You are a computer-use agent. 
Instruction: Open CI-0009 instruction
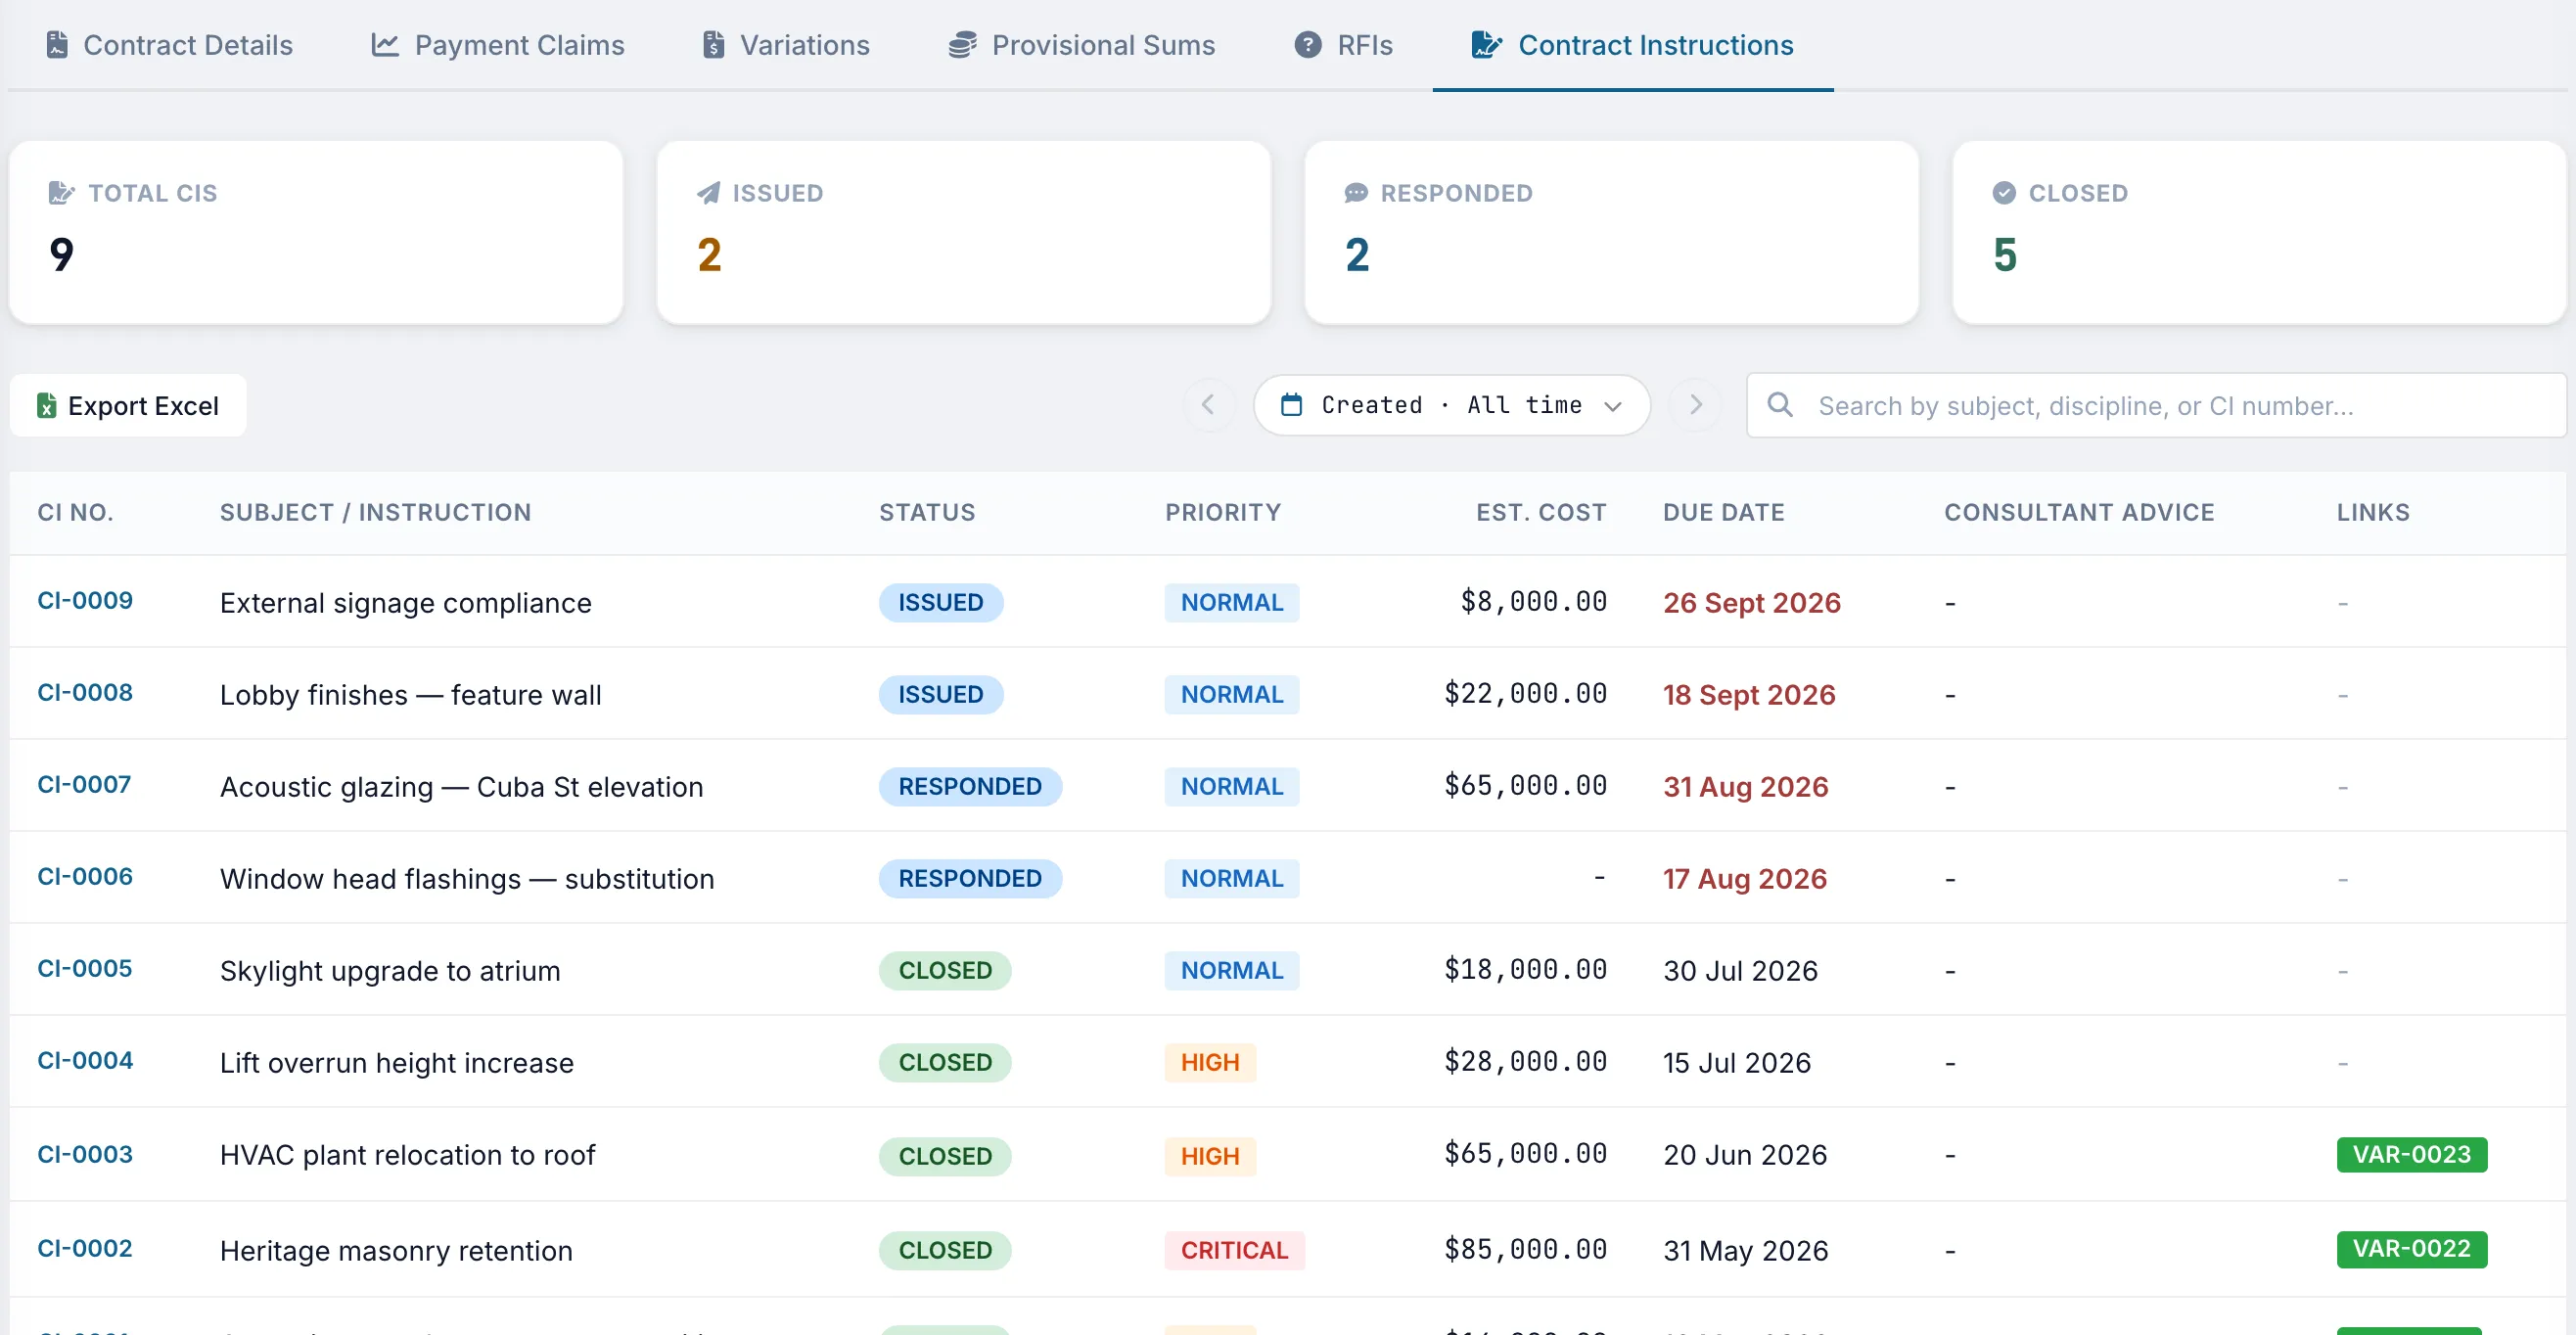pyautogui.click(x=85, y=601)
